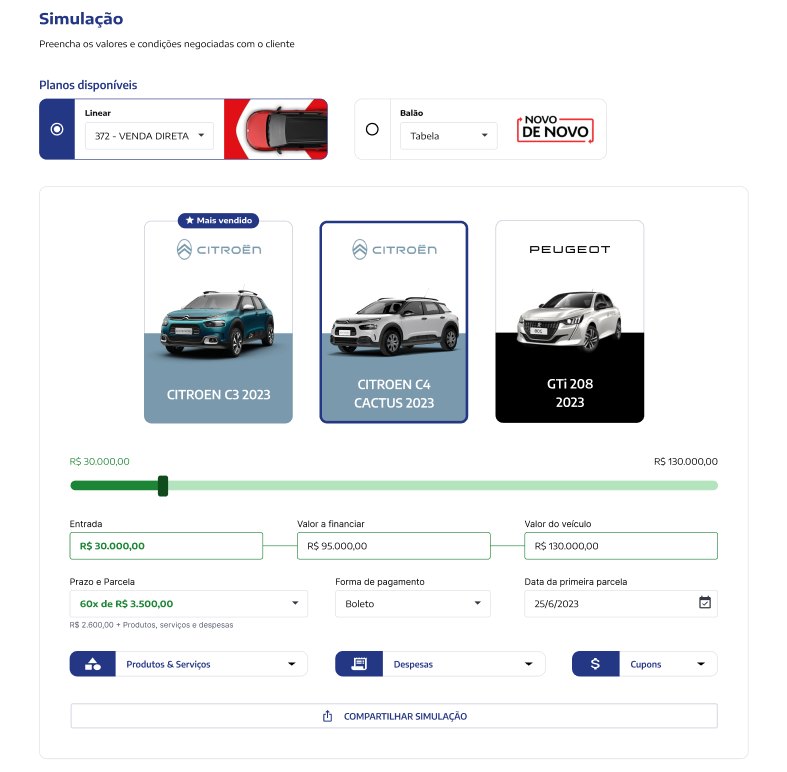The image size is (787, 772).
Task: Choose the Citroen C4 Cactus 2023 card
Action: 394,322
